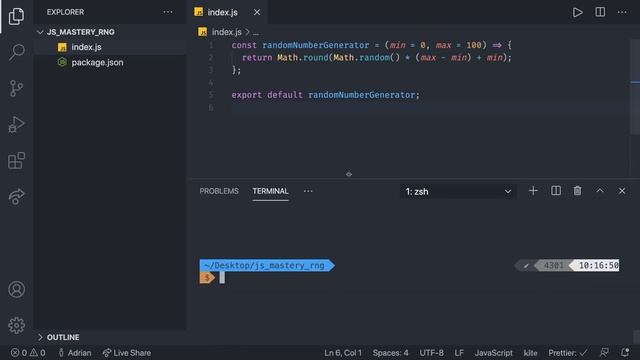Open the Source Control view

click(x=16, y=88)
